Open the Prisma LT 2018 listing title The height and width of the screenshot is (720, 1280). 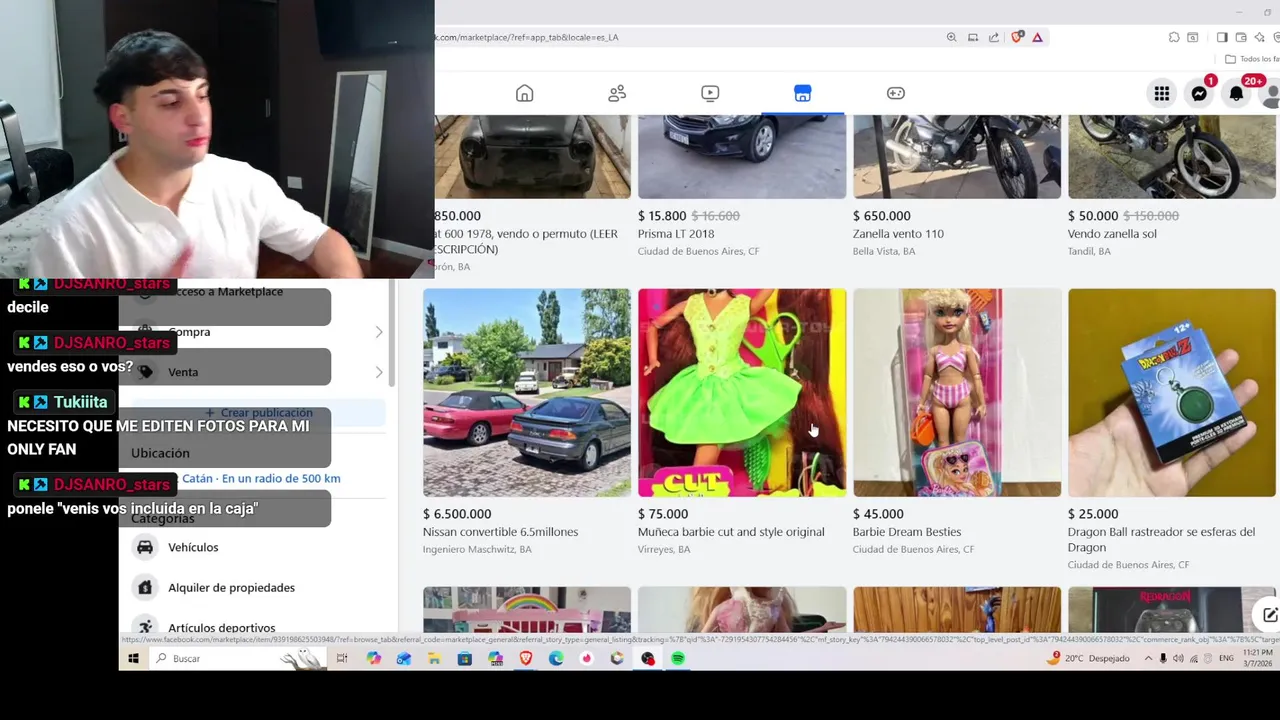pyautogui.click(x=676, y=234)
